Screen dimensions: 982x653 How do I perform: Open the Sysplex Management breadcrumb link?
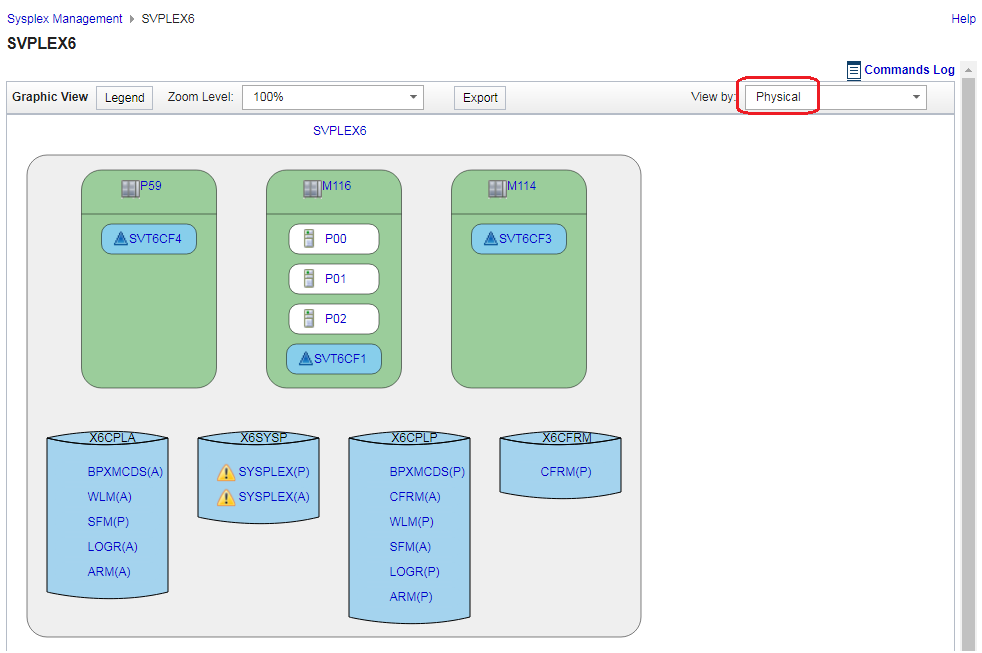click(64, 19)
